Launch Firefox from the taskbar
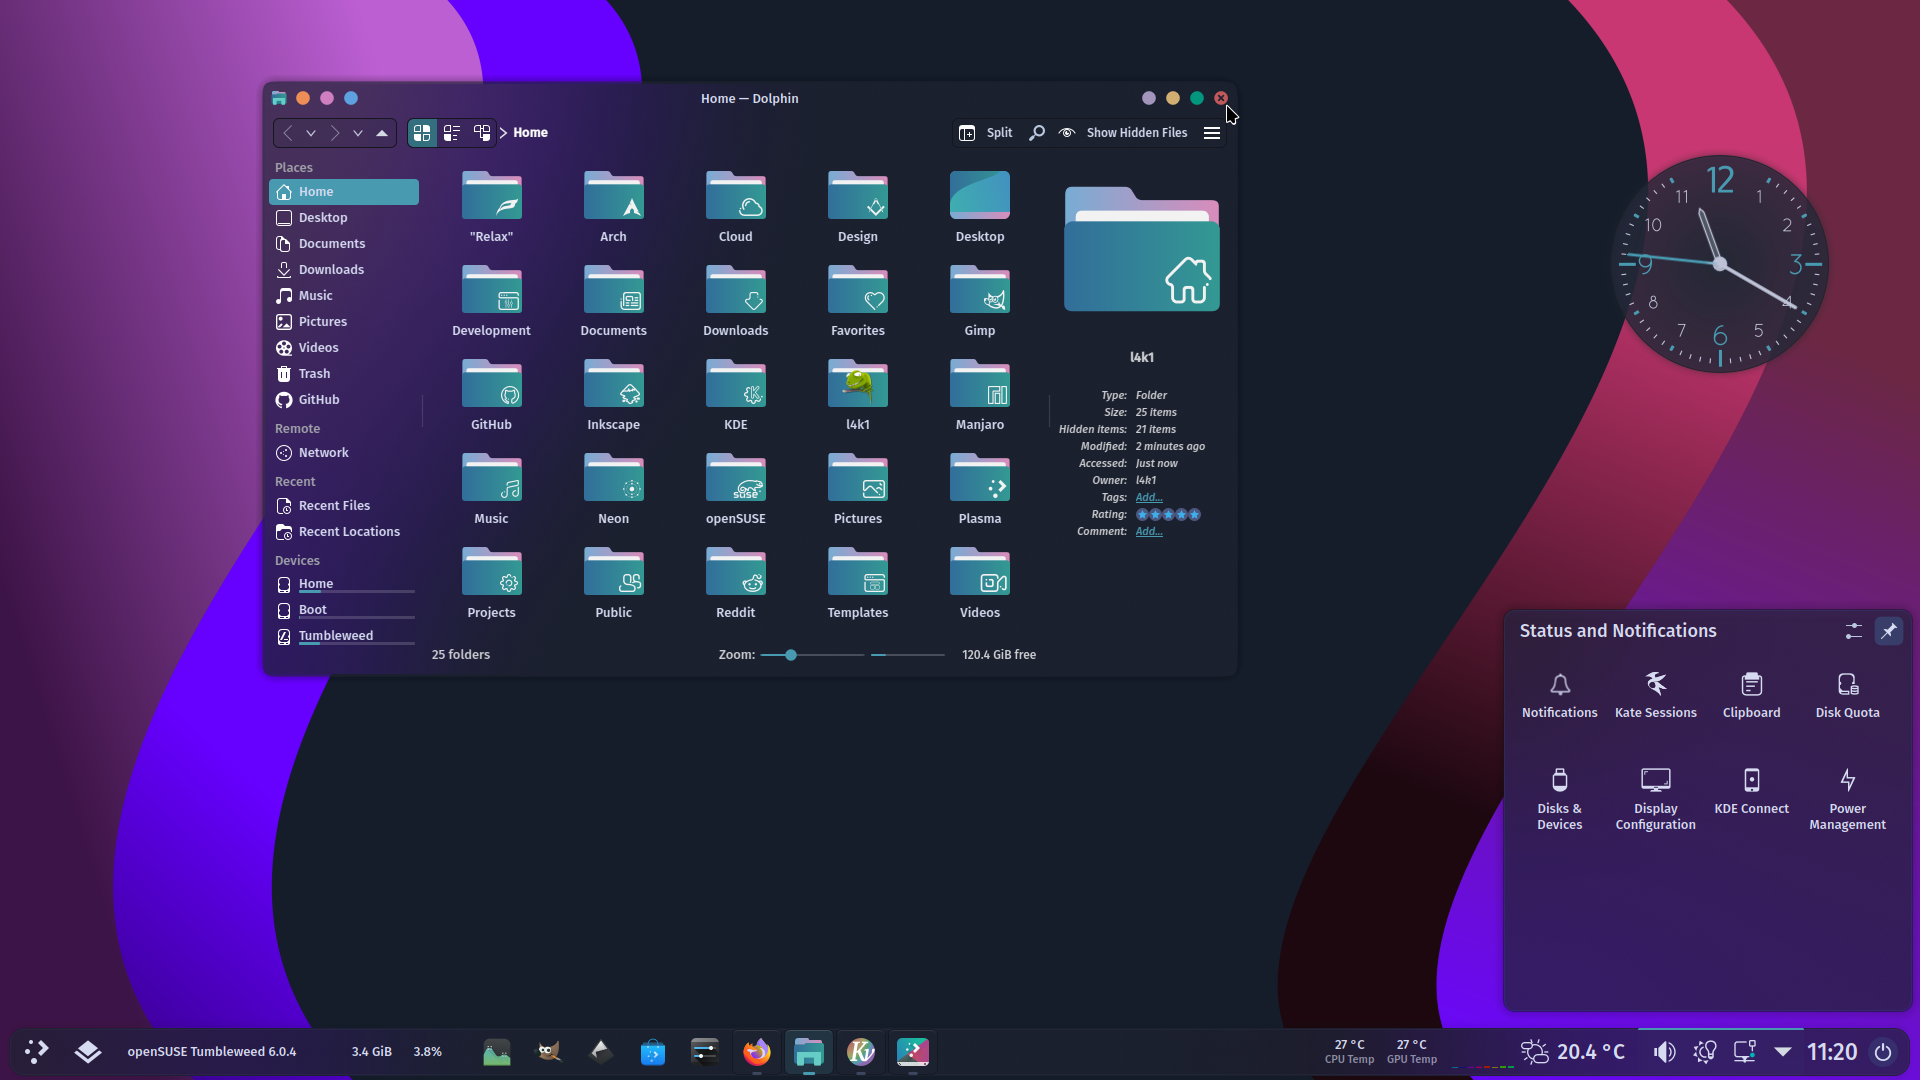This screenshot has height=1080, width=1920. [x=757, y=1052]
